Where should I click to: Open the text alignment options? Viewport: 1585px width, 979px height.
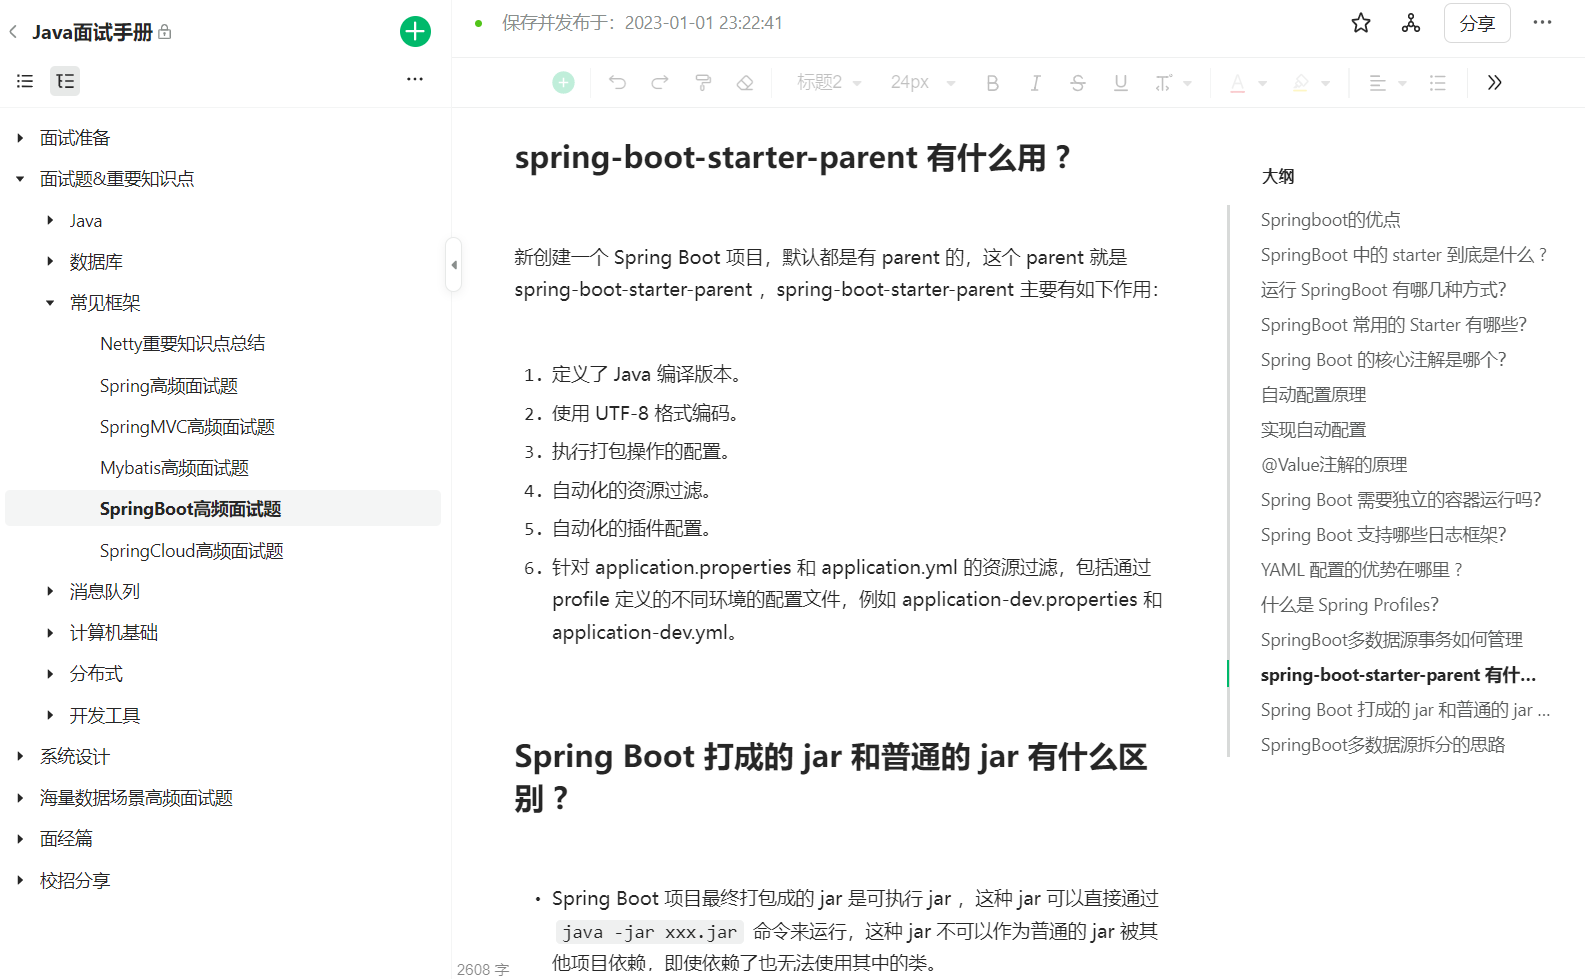tap(1387, 83)
